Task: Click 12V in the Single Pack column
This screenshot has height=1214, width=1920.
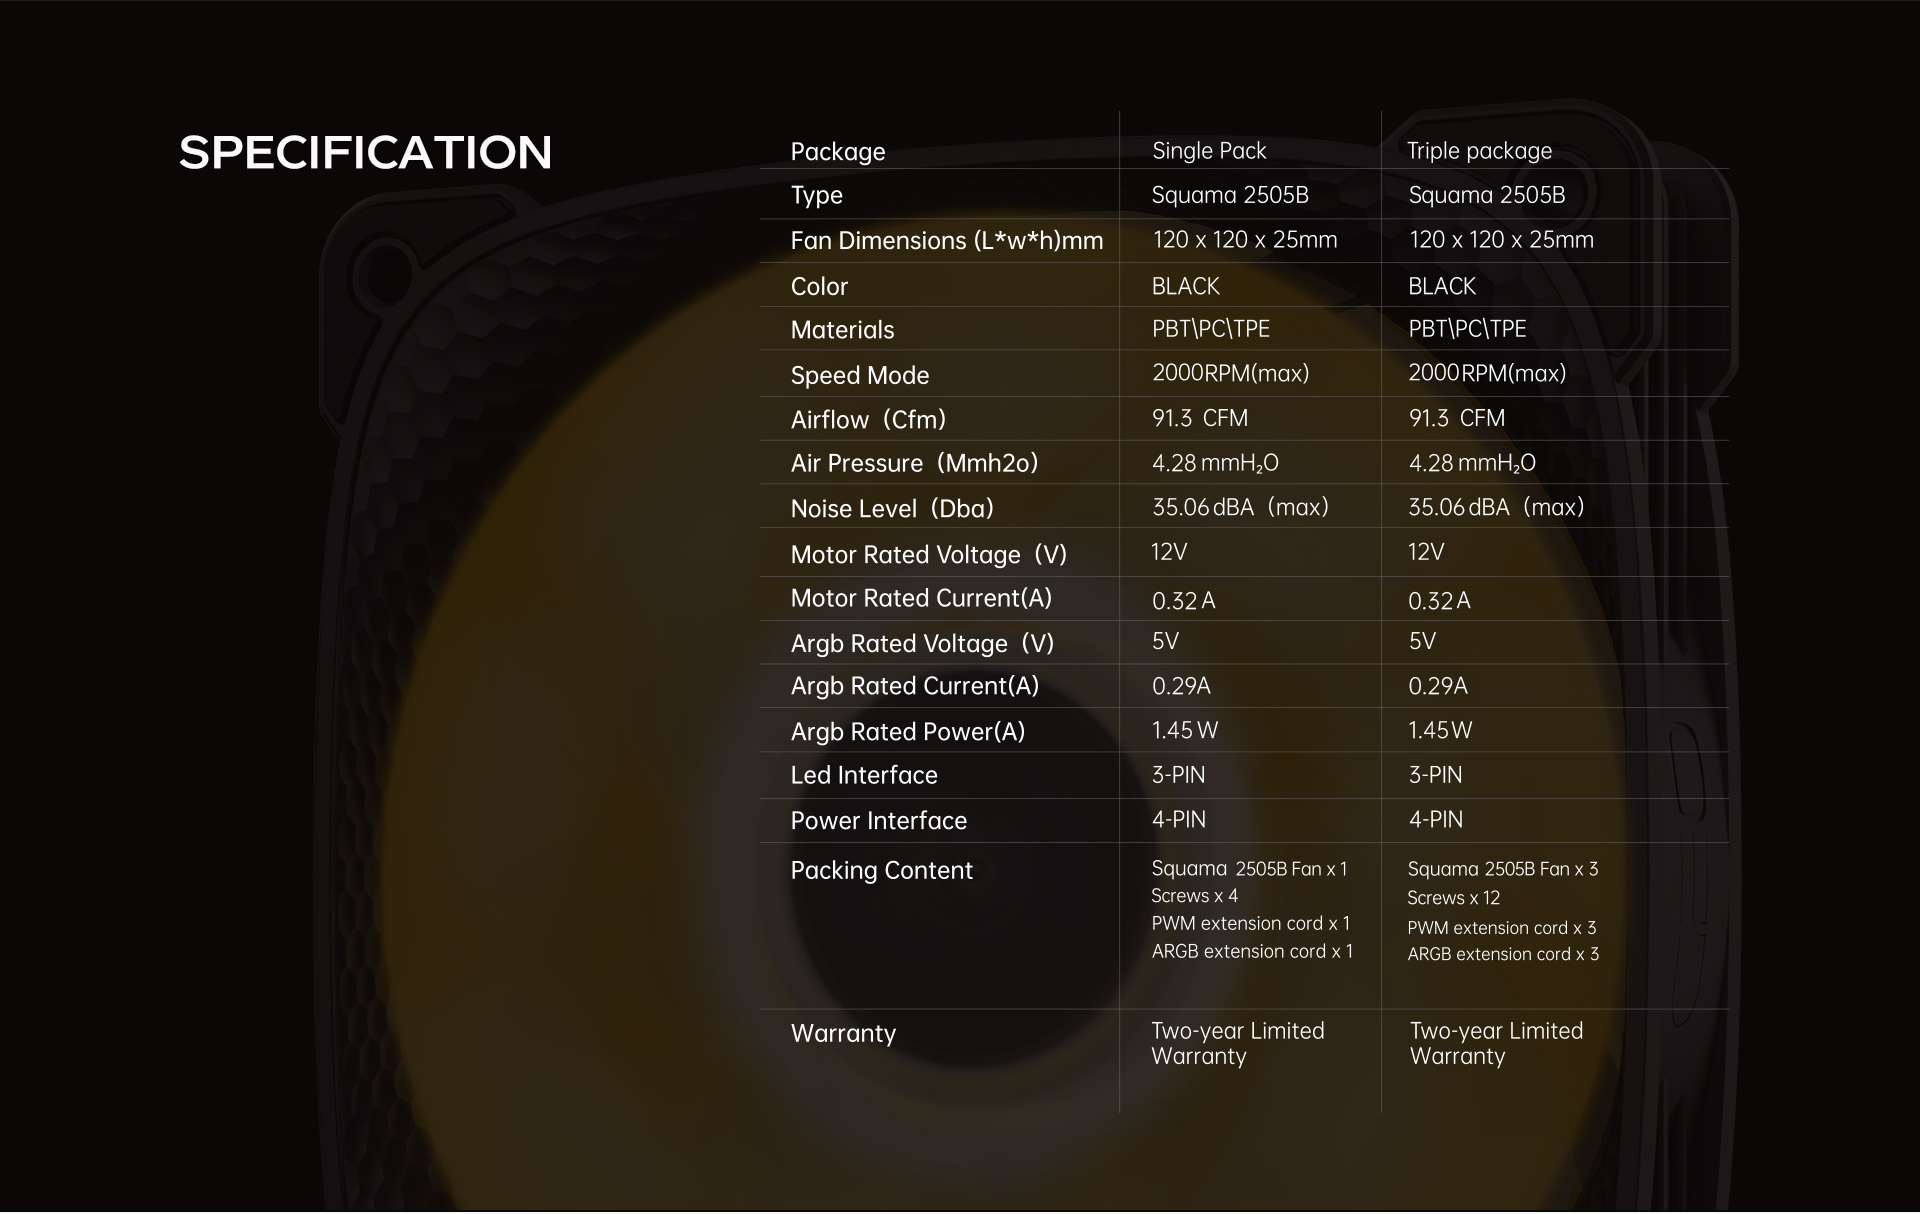Action: point(1169,552)
